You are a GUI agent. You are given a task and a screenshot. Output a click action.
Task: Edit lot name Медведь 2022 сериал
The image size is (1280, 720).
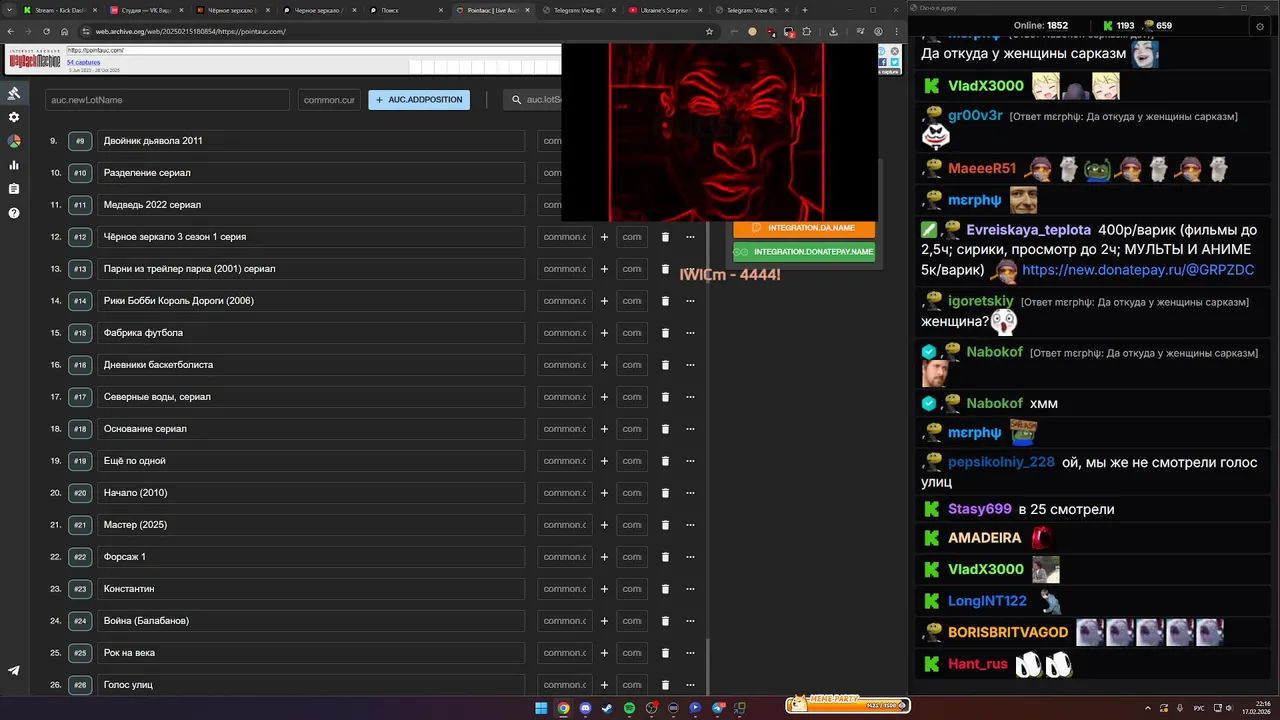point(311,205)
